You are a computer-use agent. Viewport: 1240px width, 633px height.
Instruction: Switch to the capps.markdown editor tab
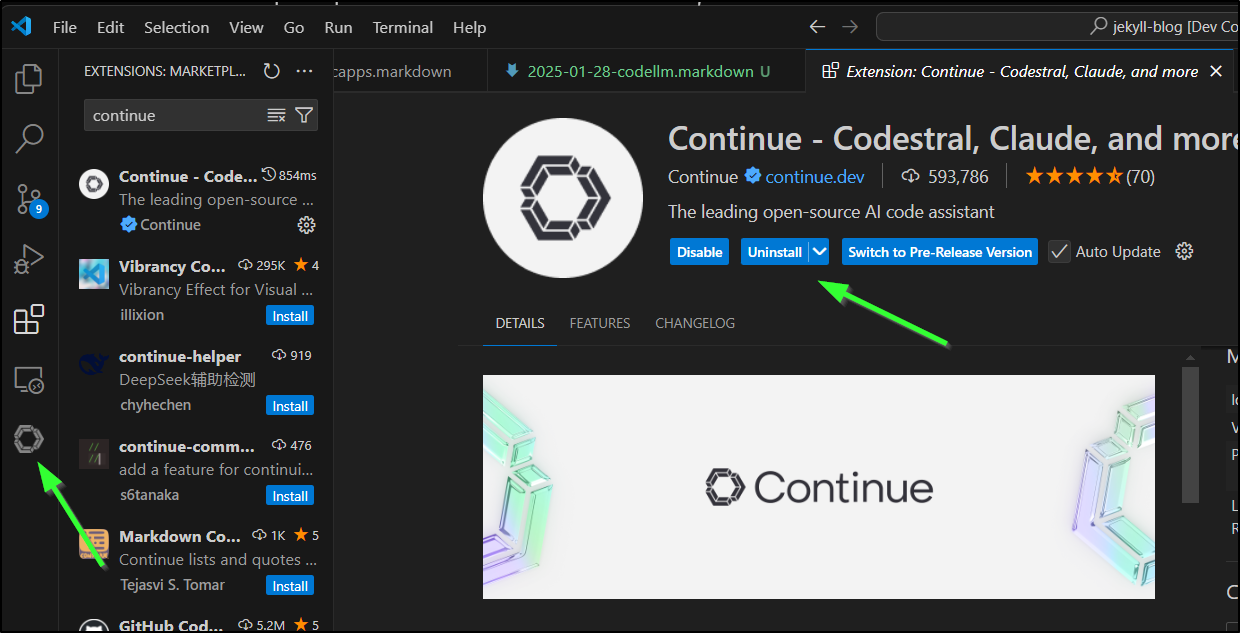click(410, 71)
